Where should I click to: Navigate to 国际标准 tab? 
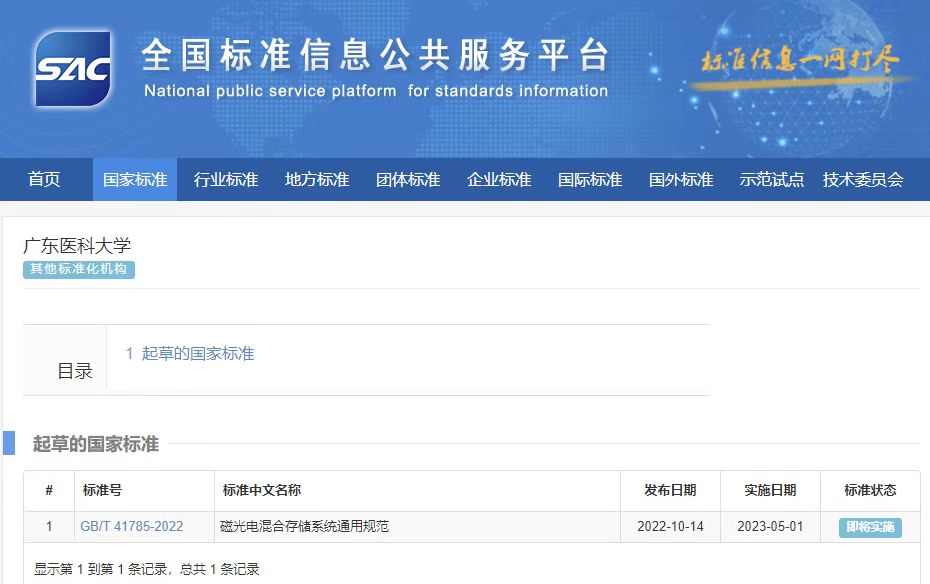590,179
